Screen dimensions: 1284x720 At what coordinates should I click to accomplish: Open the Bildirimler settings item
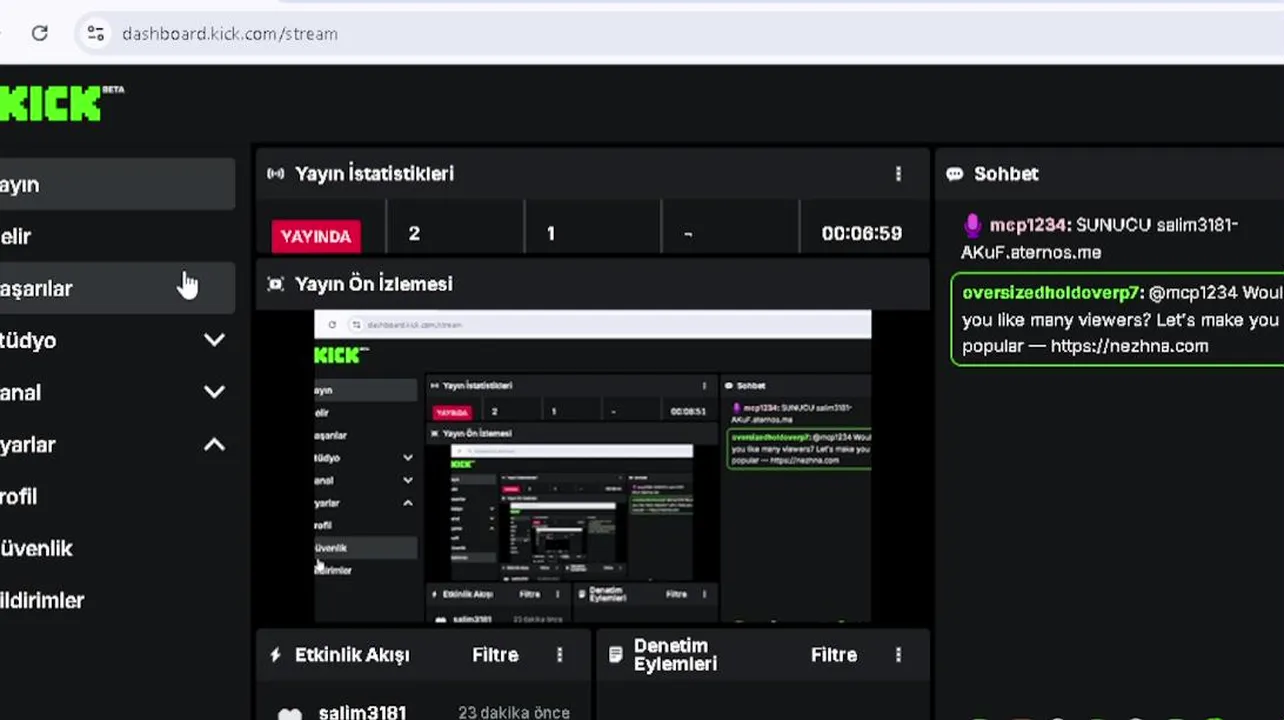pyautogui.click(x=117, y=600)
